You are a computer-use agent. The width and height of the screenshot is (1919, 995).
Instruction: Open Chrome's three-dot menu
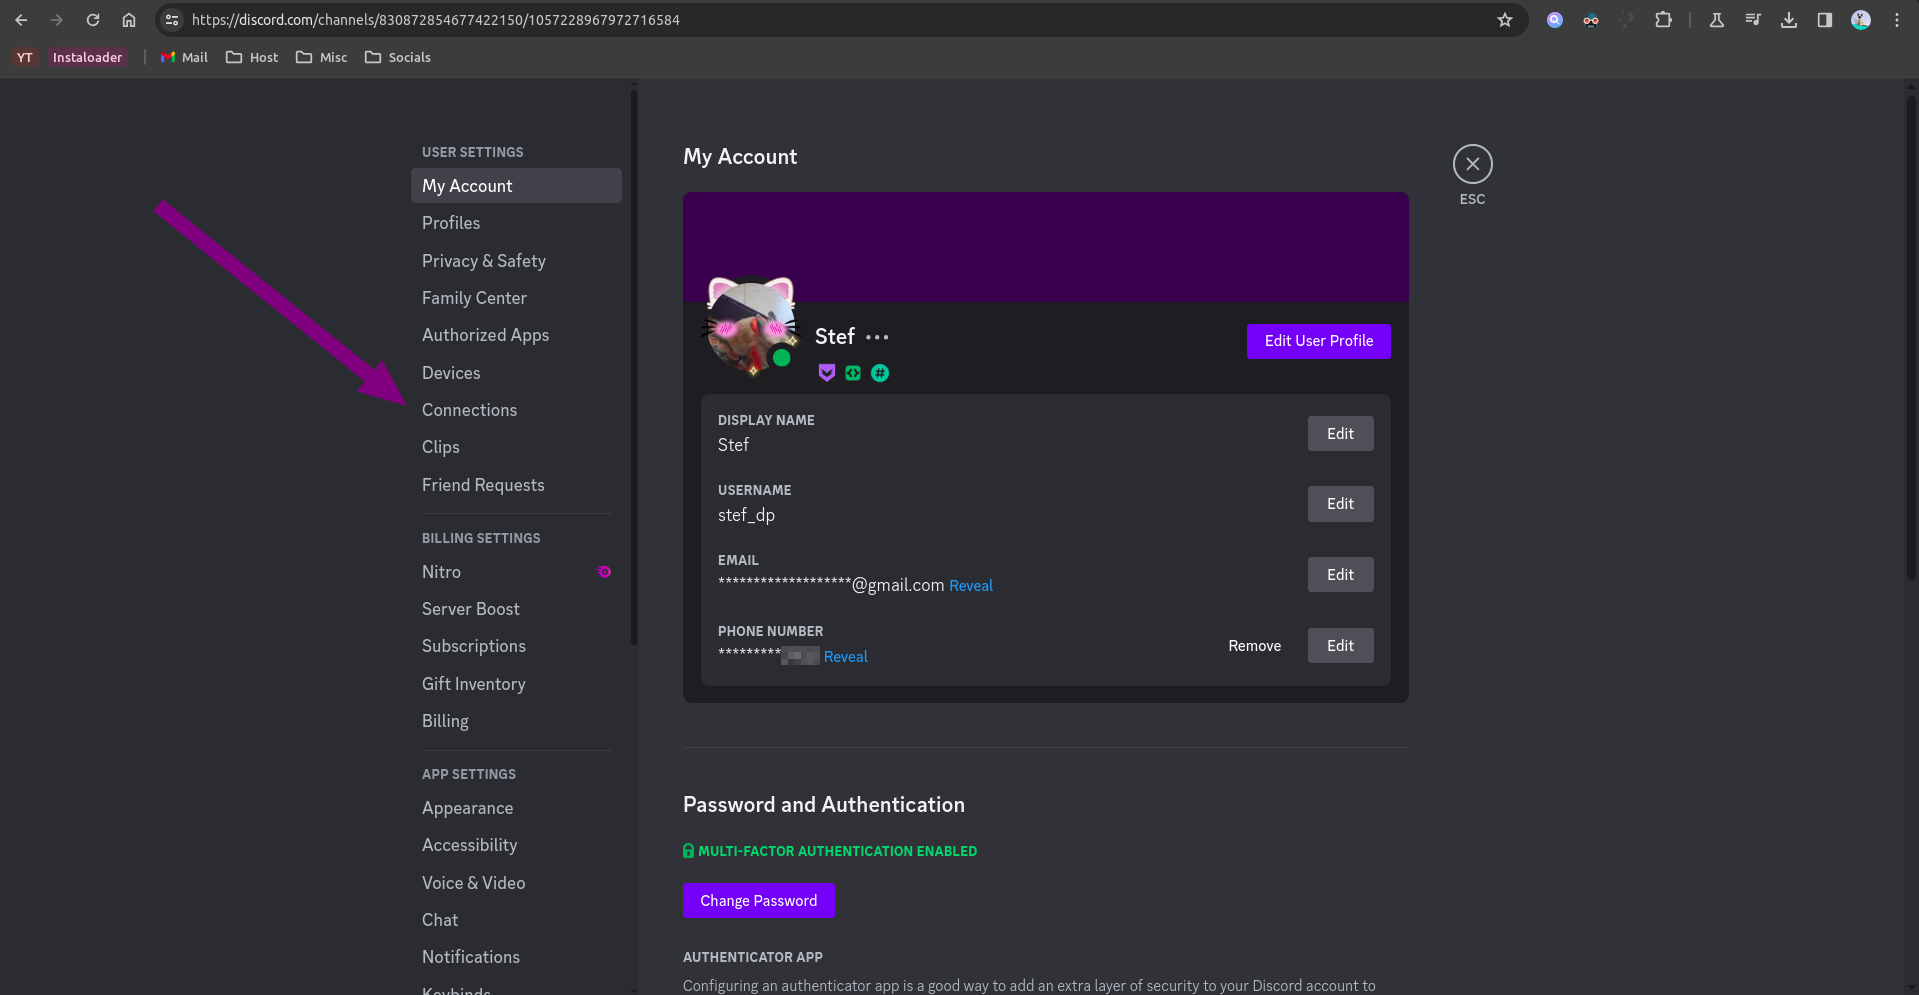pyautogui.click(x=1897, y=20)
